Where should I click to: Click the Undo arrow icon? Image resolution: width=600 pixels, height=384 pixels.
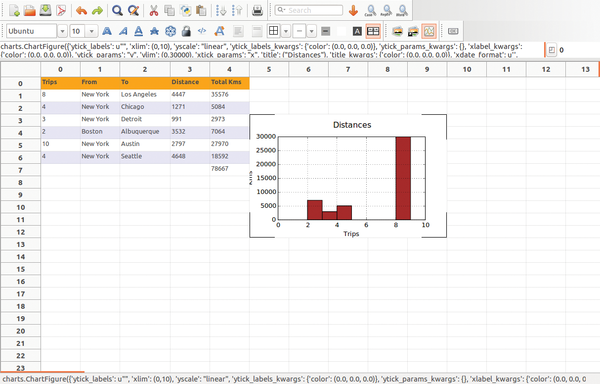click(81, 10)
